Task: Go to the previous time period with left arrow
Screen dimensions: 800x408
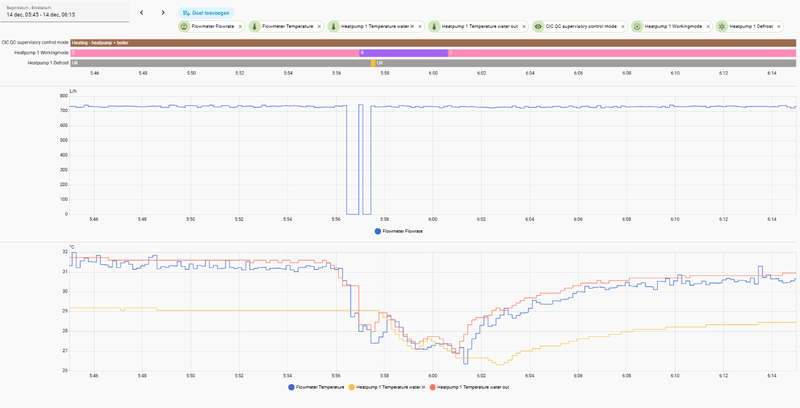Action: point(142,13)
